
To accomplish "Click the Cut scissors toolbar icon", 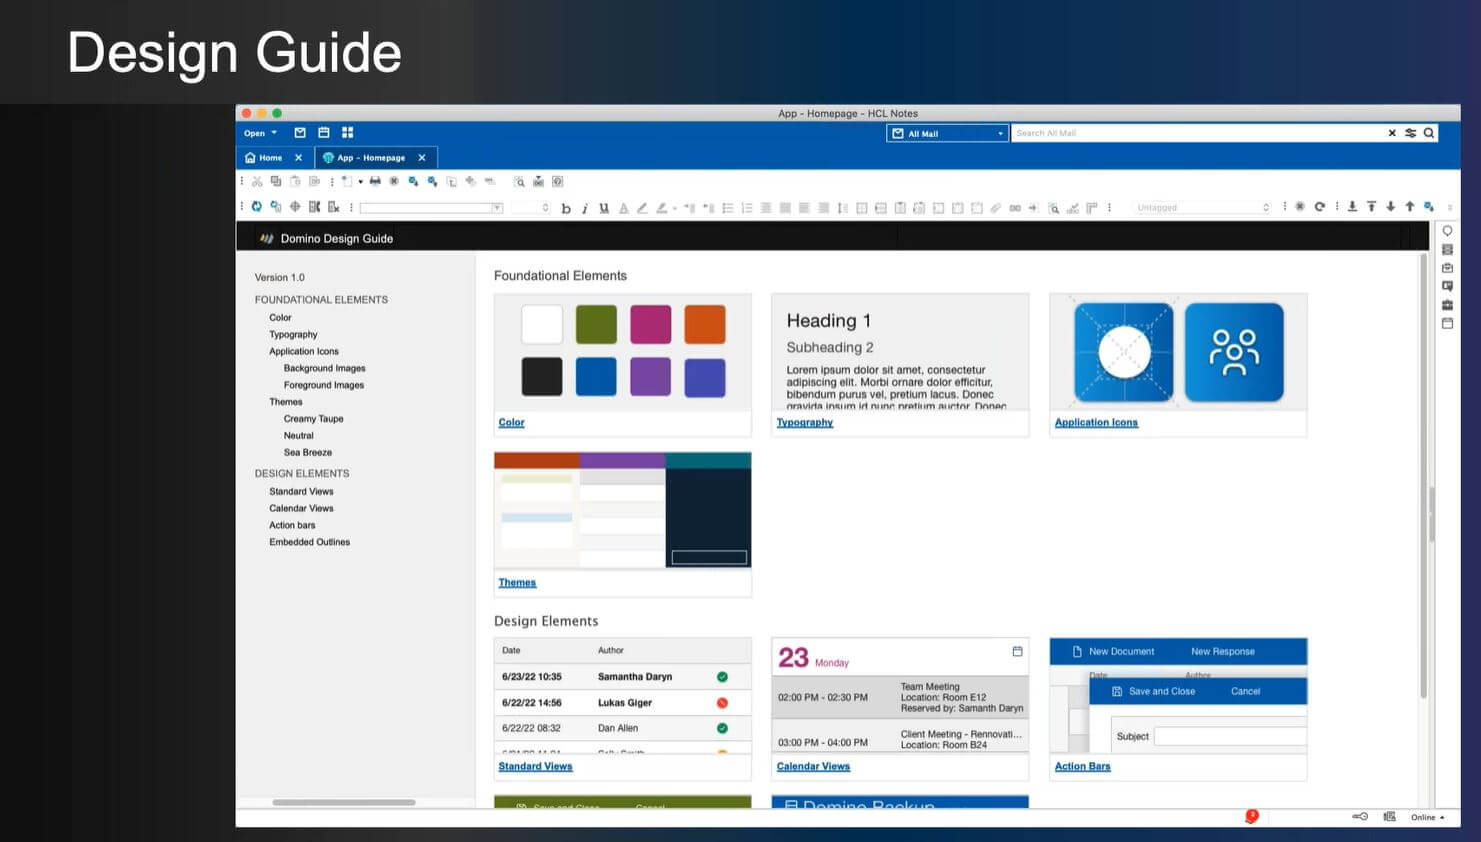I will (257, 182).
